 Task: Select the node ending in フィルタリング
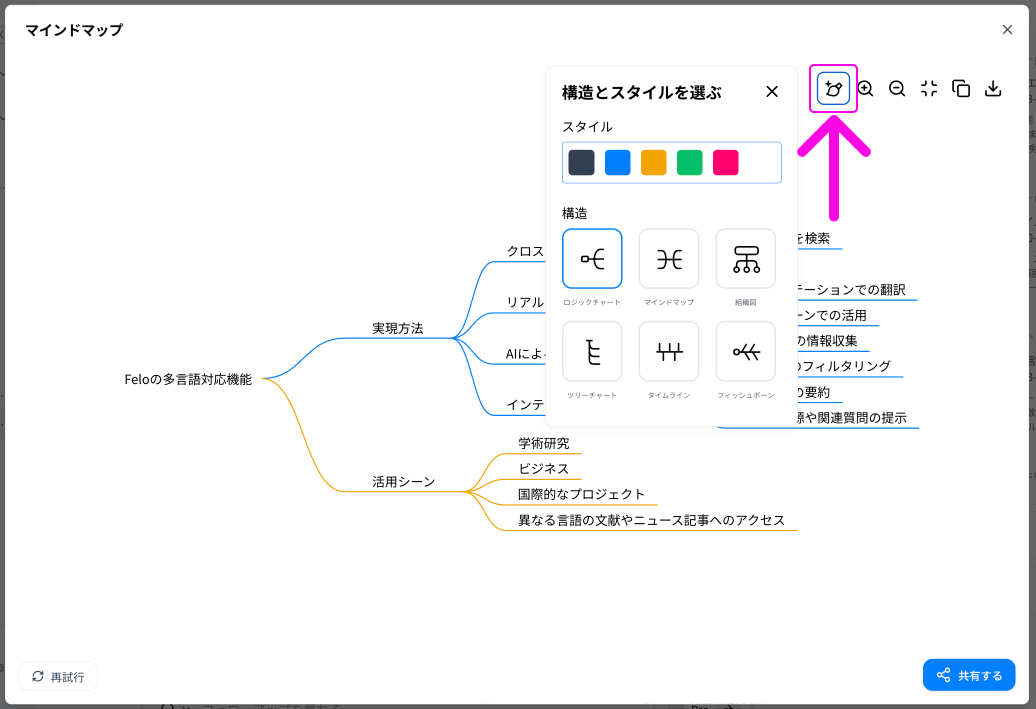[x=844, y=367]
